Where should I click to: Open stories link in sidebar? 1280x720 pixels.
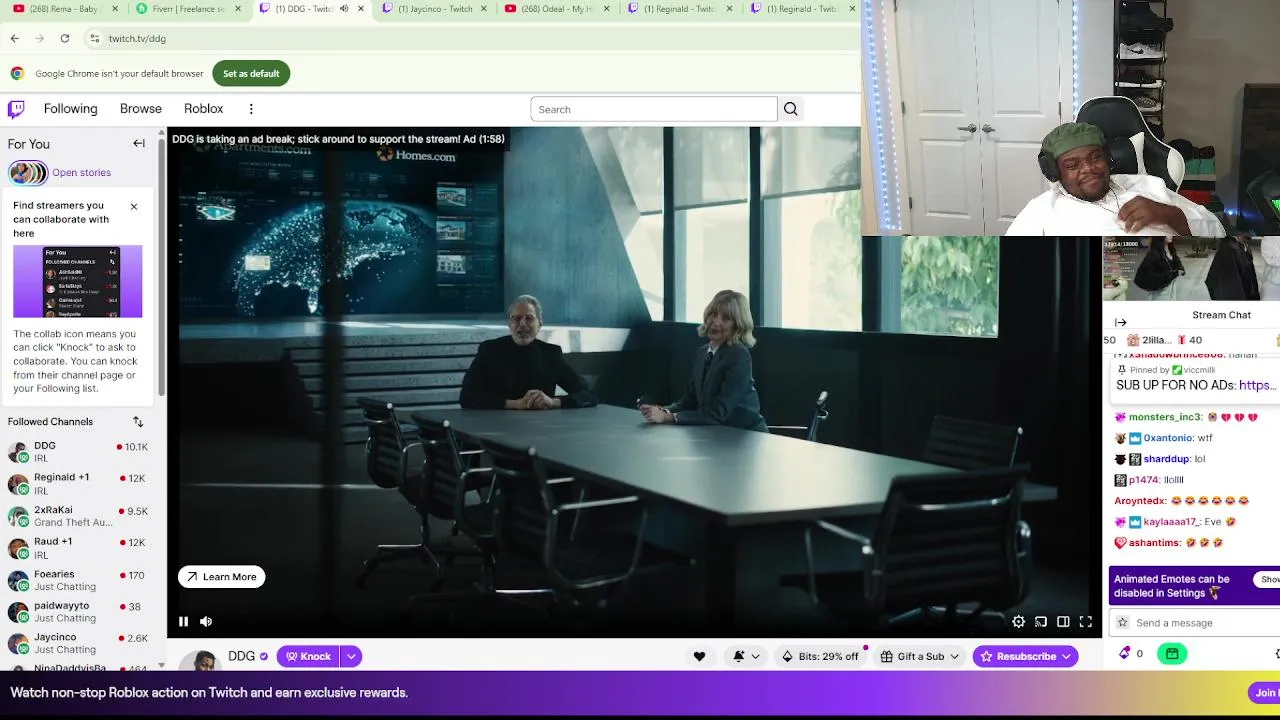pos(82,173)
